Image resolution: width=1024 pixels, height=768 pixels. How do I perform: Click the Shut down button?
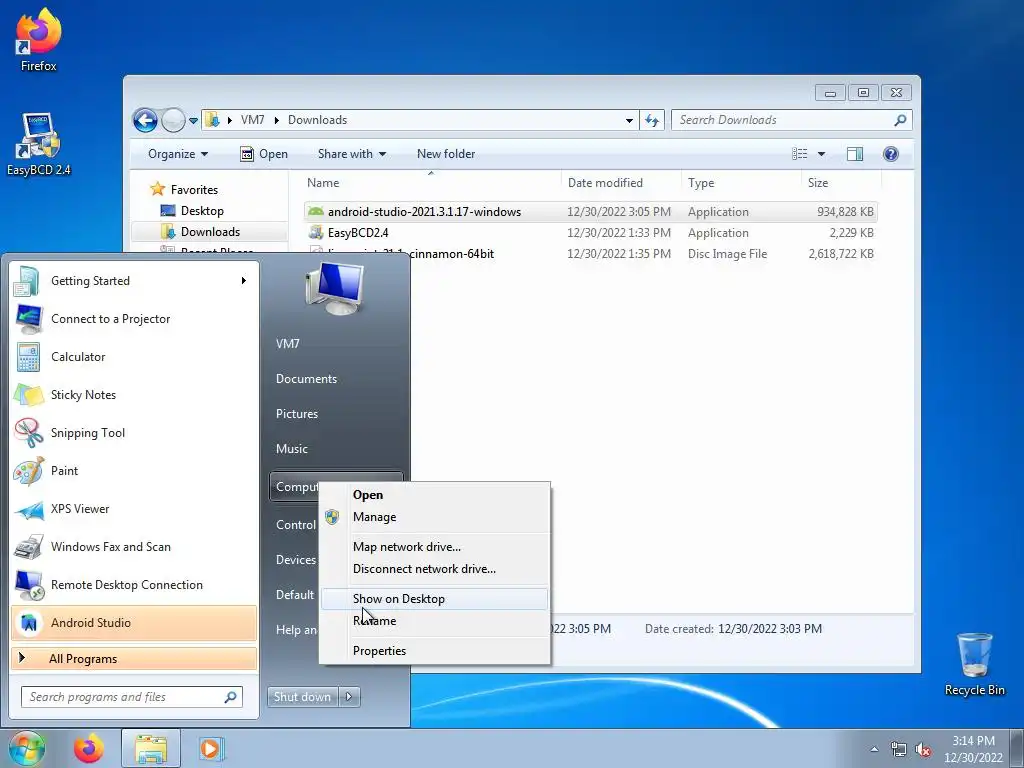[302, 697]
